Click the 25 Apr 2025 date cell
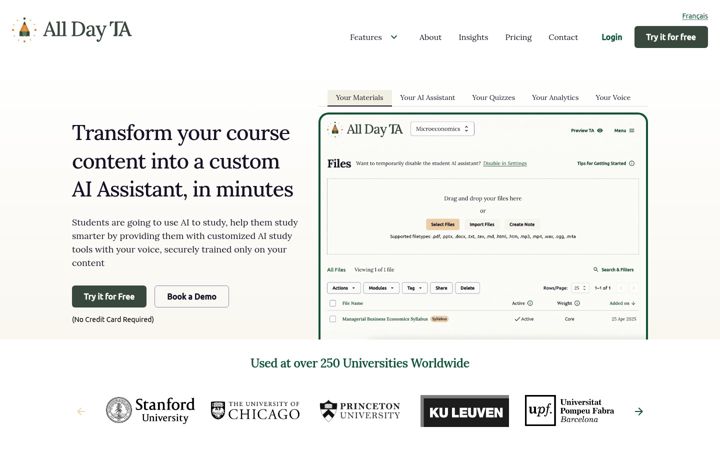Viewport: 720px width, 450px height. click(x=624, y=319)
